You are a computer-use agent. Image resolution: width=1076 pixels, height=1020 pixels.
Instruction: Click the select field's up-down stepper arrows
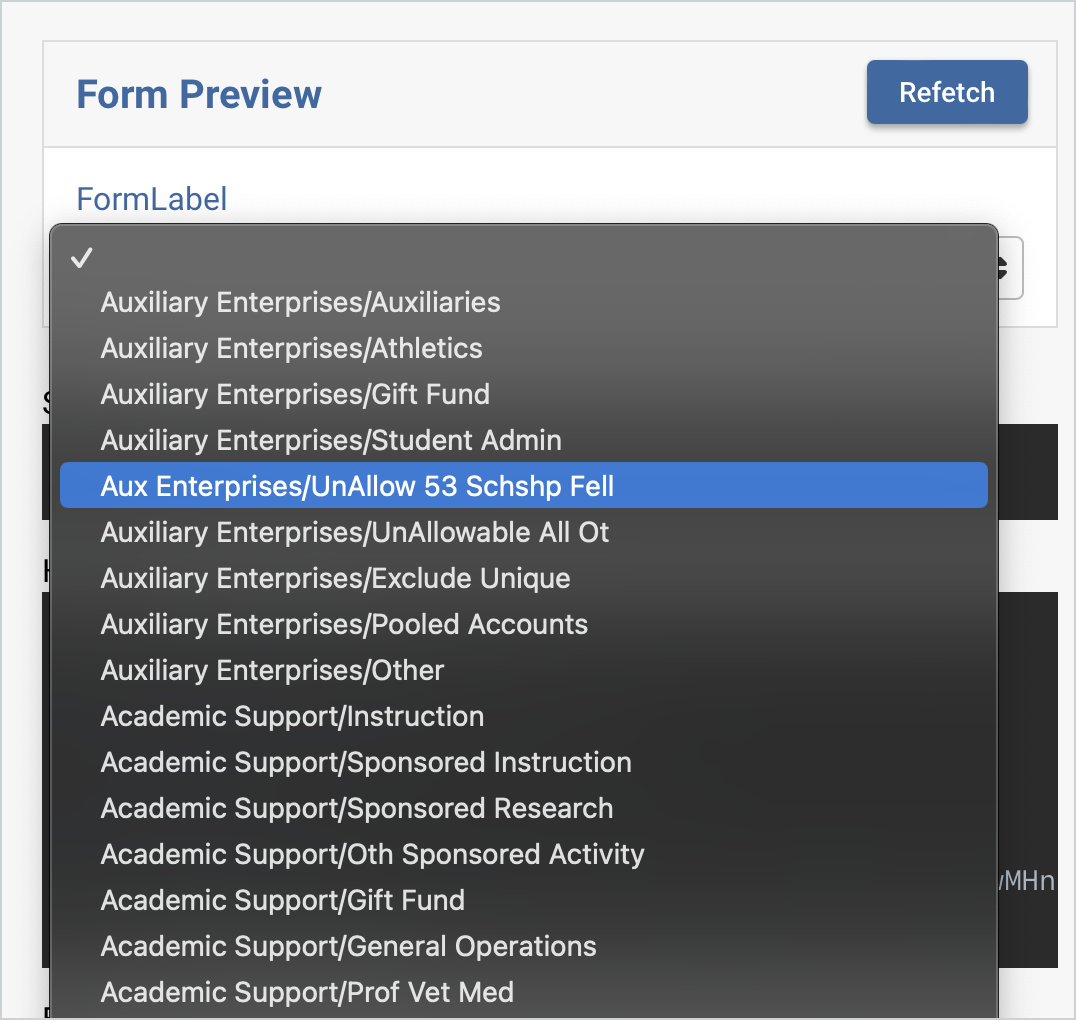click(1005, 268)
